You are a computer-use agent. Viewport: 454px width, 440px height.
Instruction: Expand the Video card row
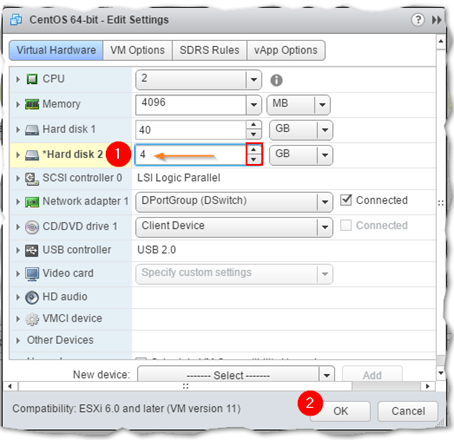(x=18, y=274)
